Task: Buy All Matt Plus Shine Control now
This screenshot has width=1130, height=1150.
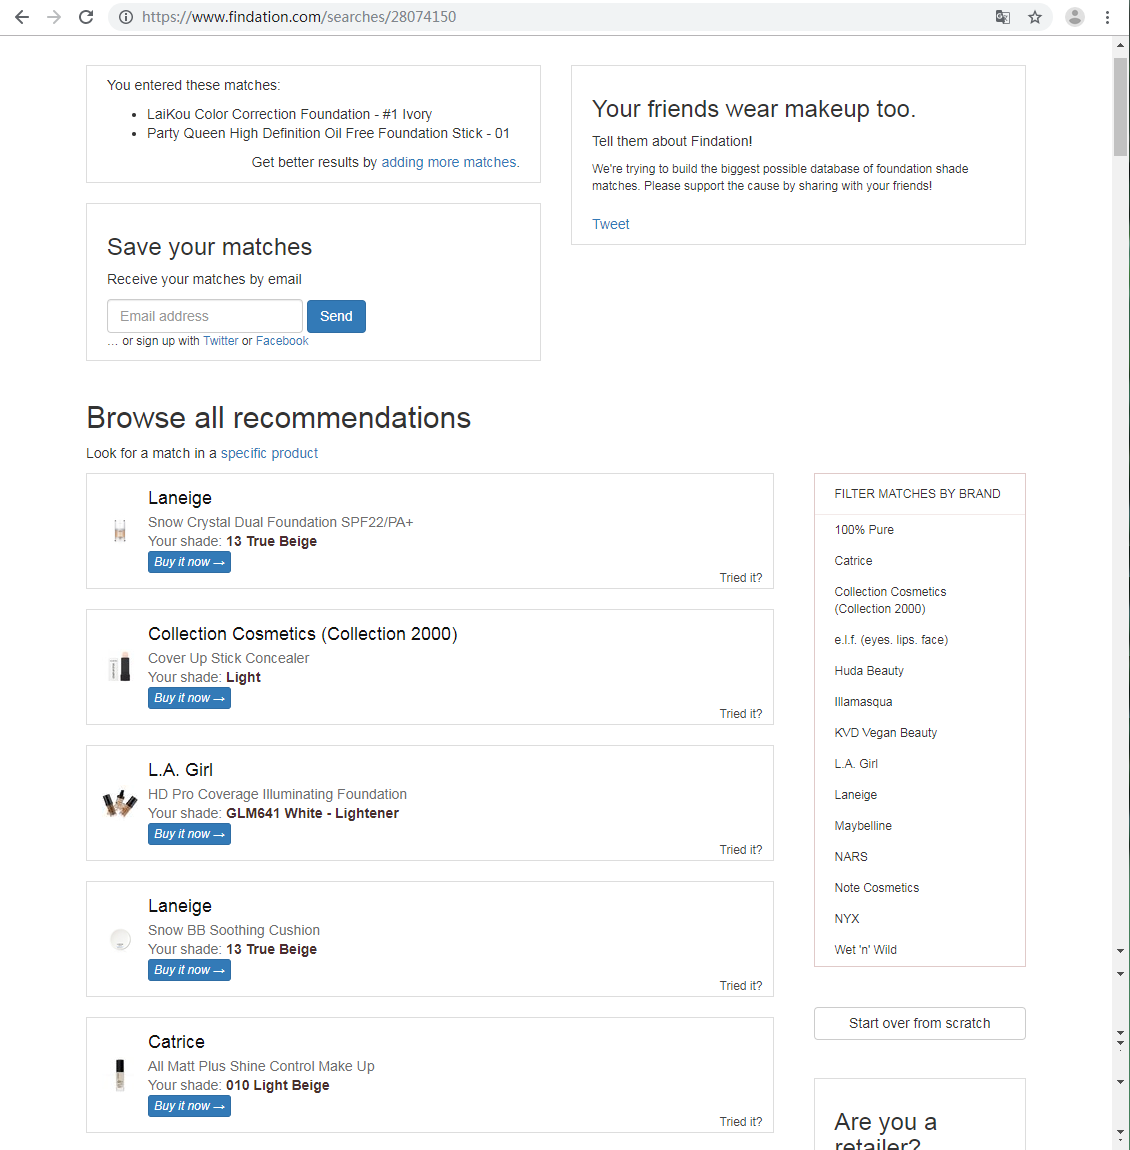Action: pos(189,1106)
